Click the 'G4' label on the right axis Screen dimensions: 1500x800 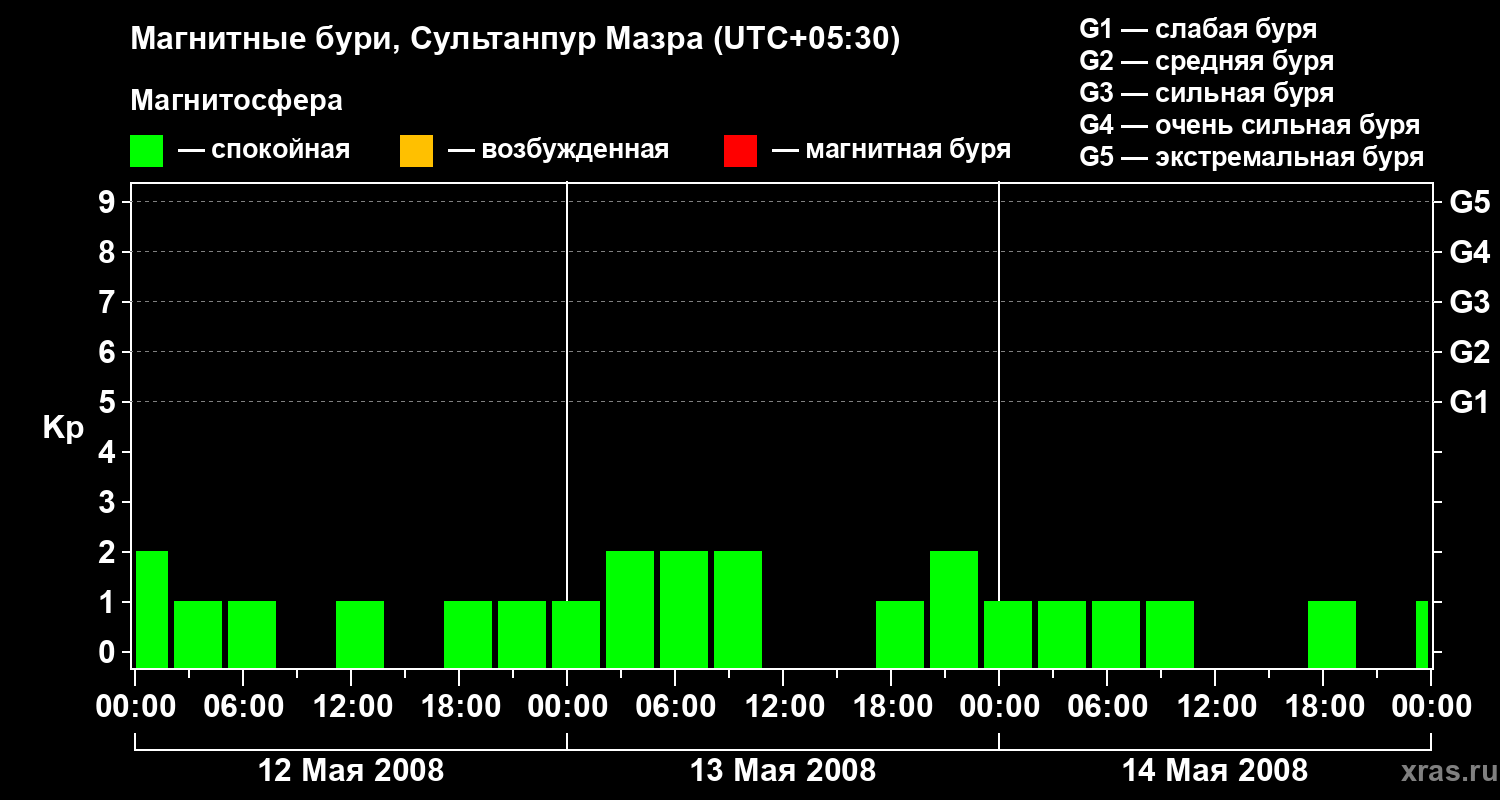point(1470,252)
